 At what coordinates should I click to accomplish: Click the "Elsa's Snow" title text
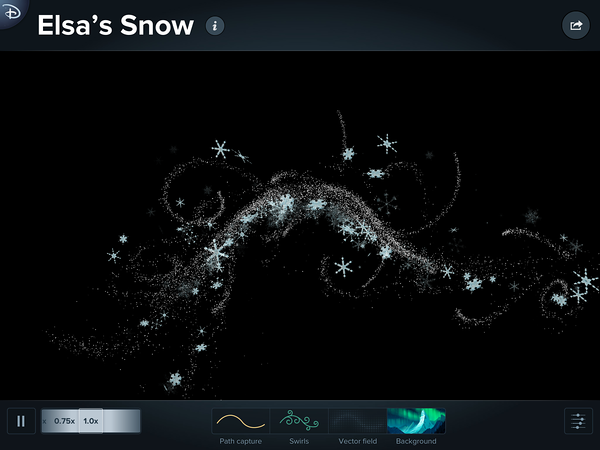115,26
